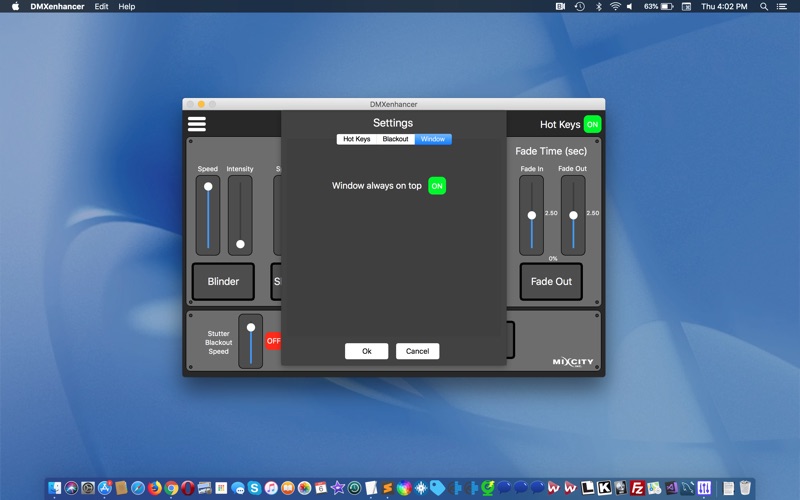800x500 pixels.
Task: Dismiss settings with the Cancel button
Action: pyautogui.click(x=417, y=351)
